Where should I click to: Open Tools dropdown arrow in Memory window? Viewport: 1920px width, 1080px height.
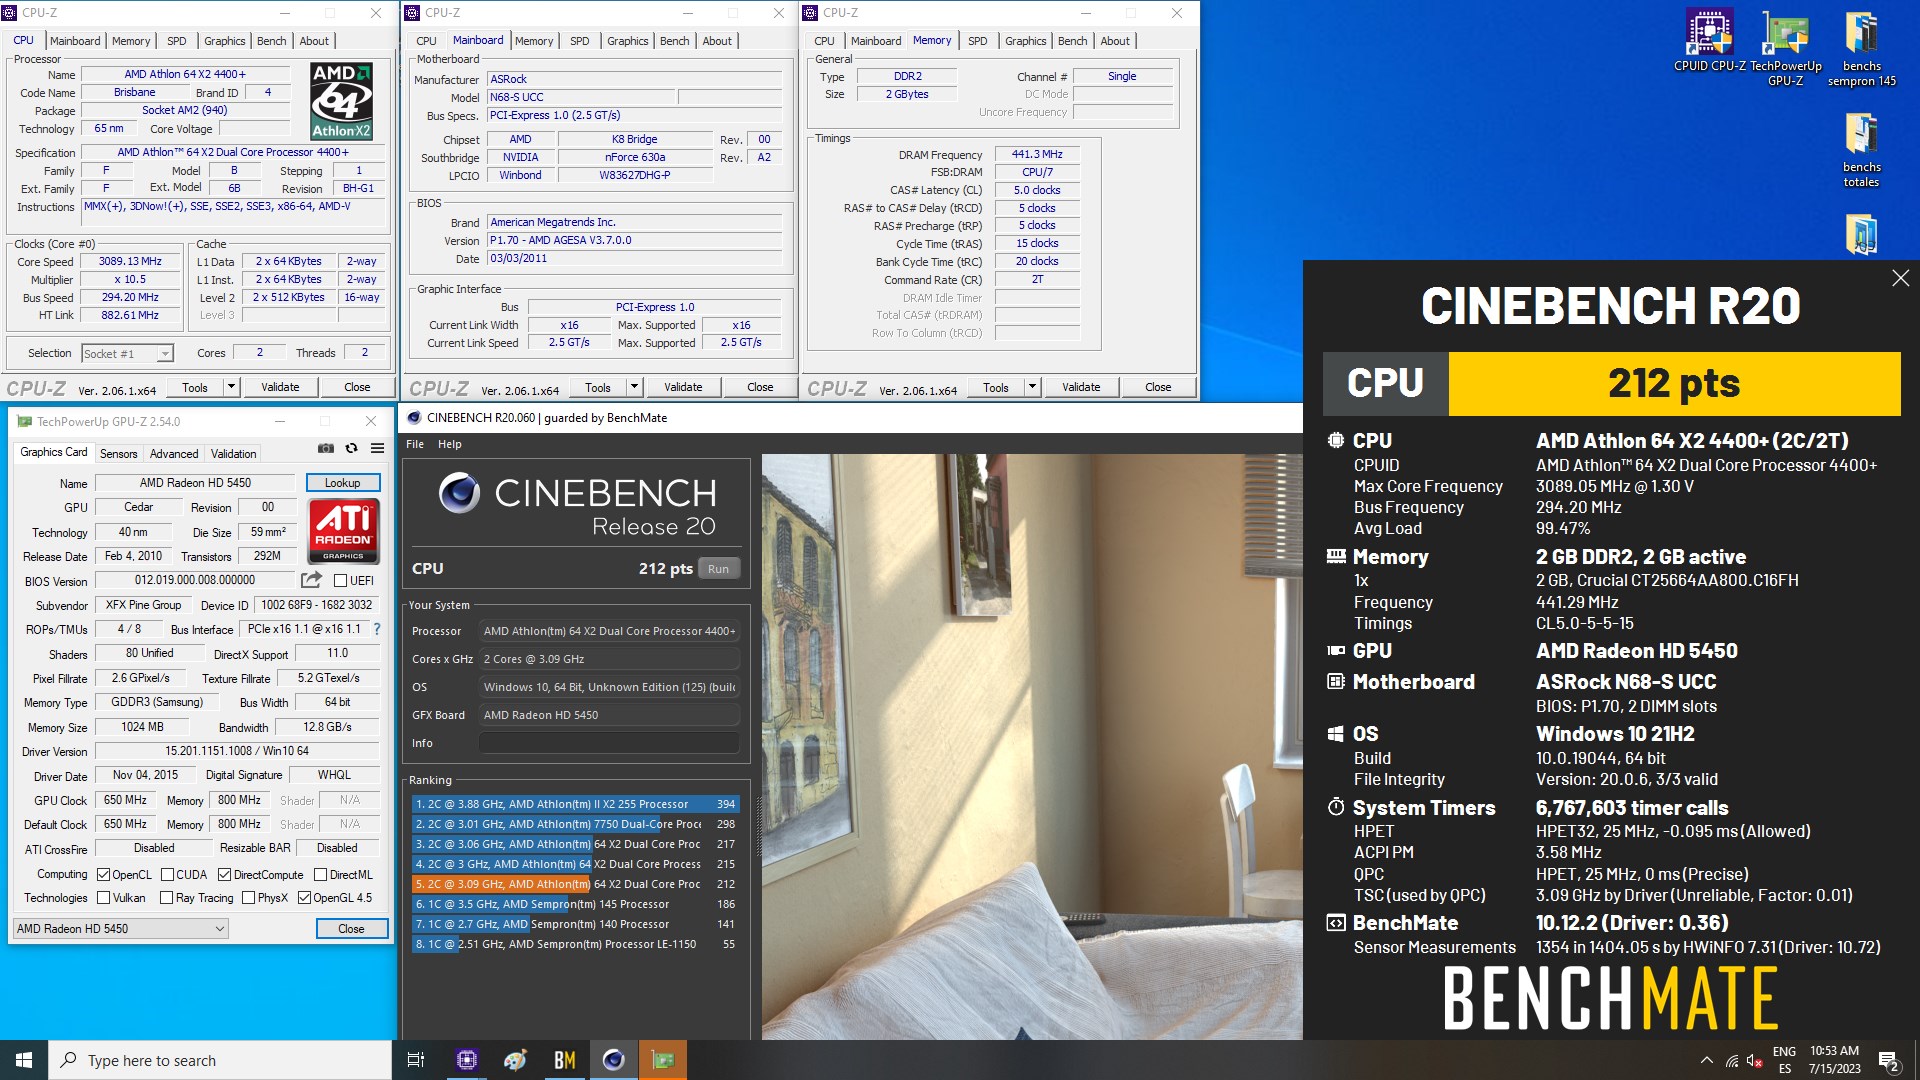pos(1032,387)
